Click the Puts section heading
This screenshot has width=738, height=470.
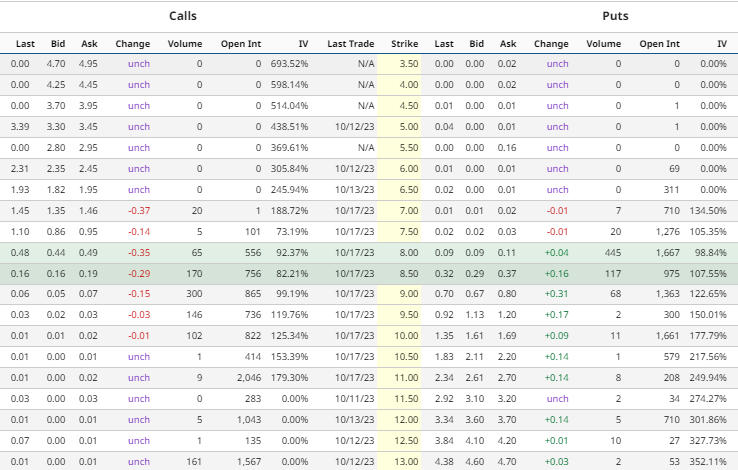[615, 16]
